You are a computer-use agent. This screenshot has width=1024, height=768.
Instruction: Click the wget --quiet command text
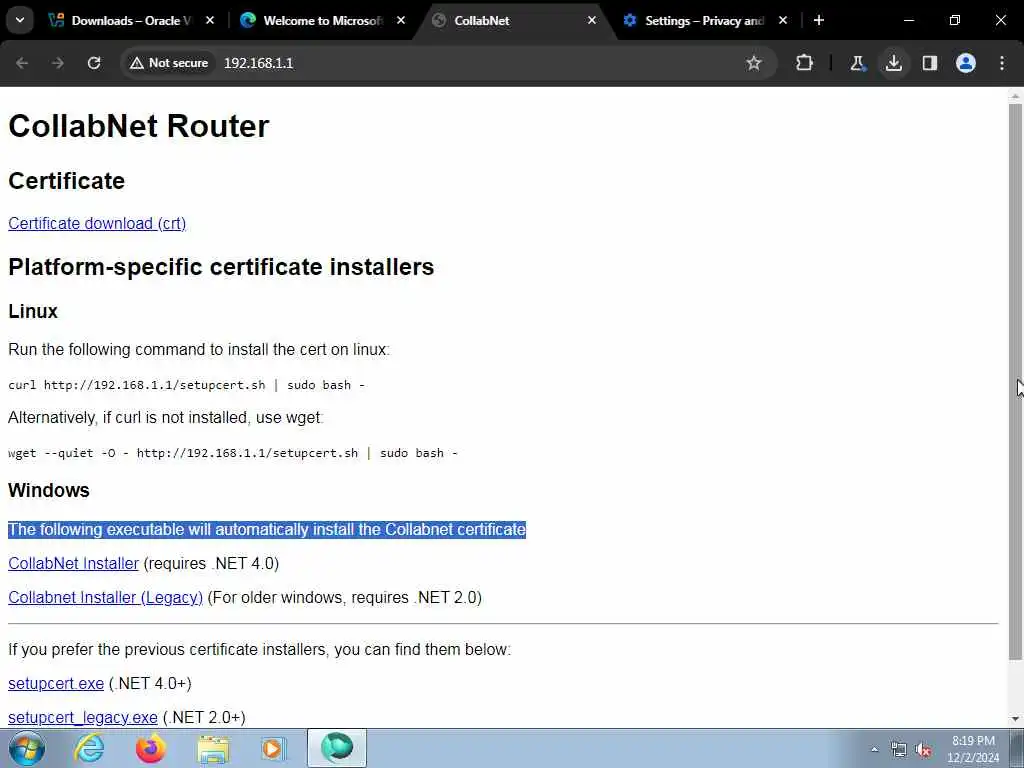pos(232,453)
